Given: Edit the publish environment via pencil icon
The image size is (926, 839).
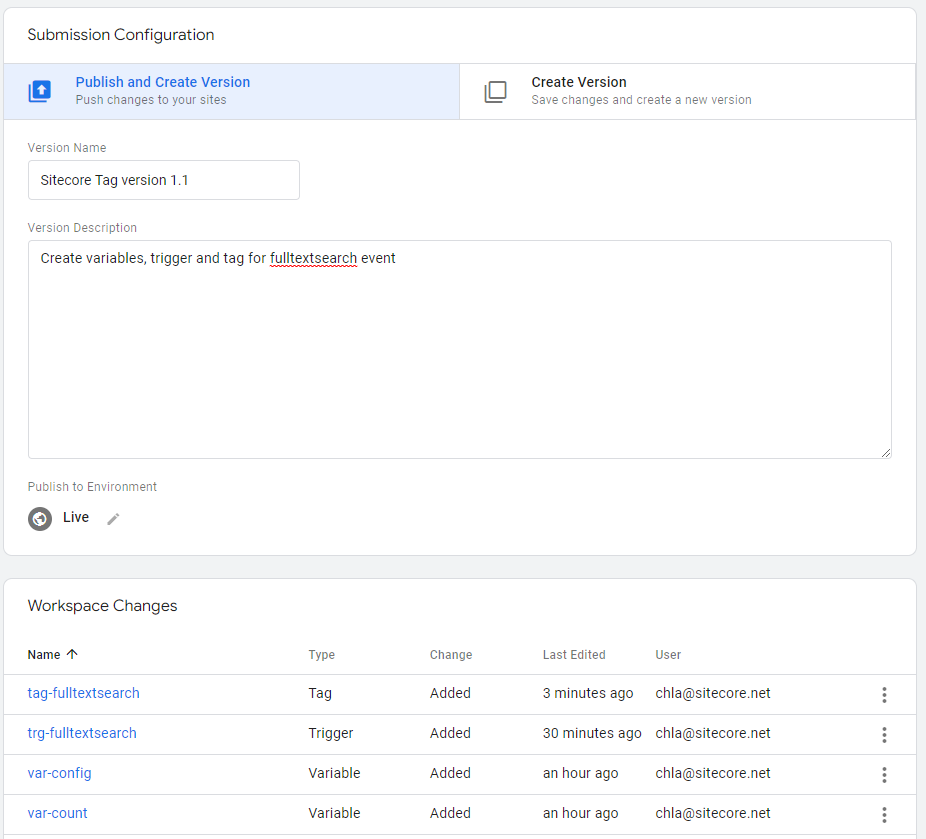Looking at the screenshot, I should click(113, 518).
